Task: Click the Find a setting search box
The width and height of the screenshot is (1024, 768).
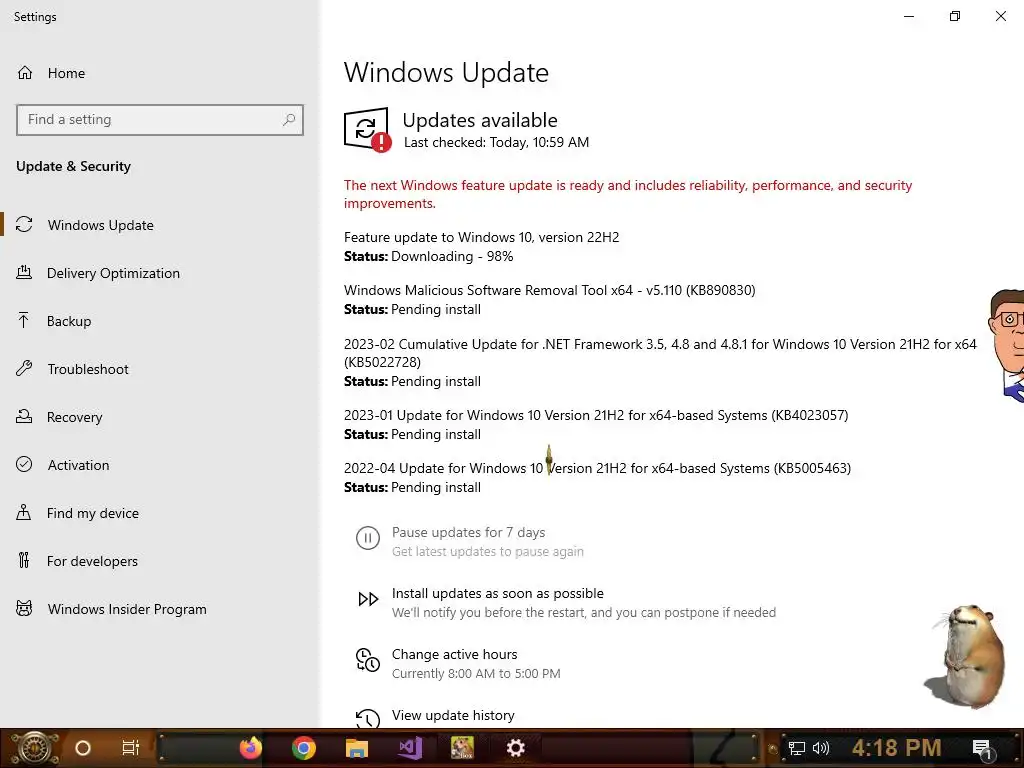Action: (160, 120)
